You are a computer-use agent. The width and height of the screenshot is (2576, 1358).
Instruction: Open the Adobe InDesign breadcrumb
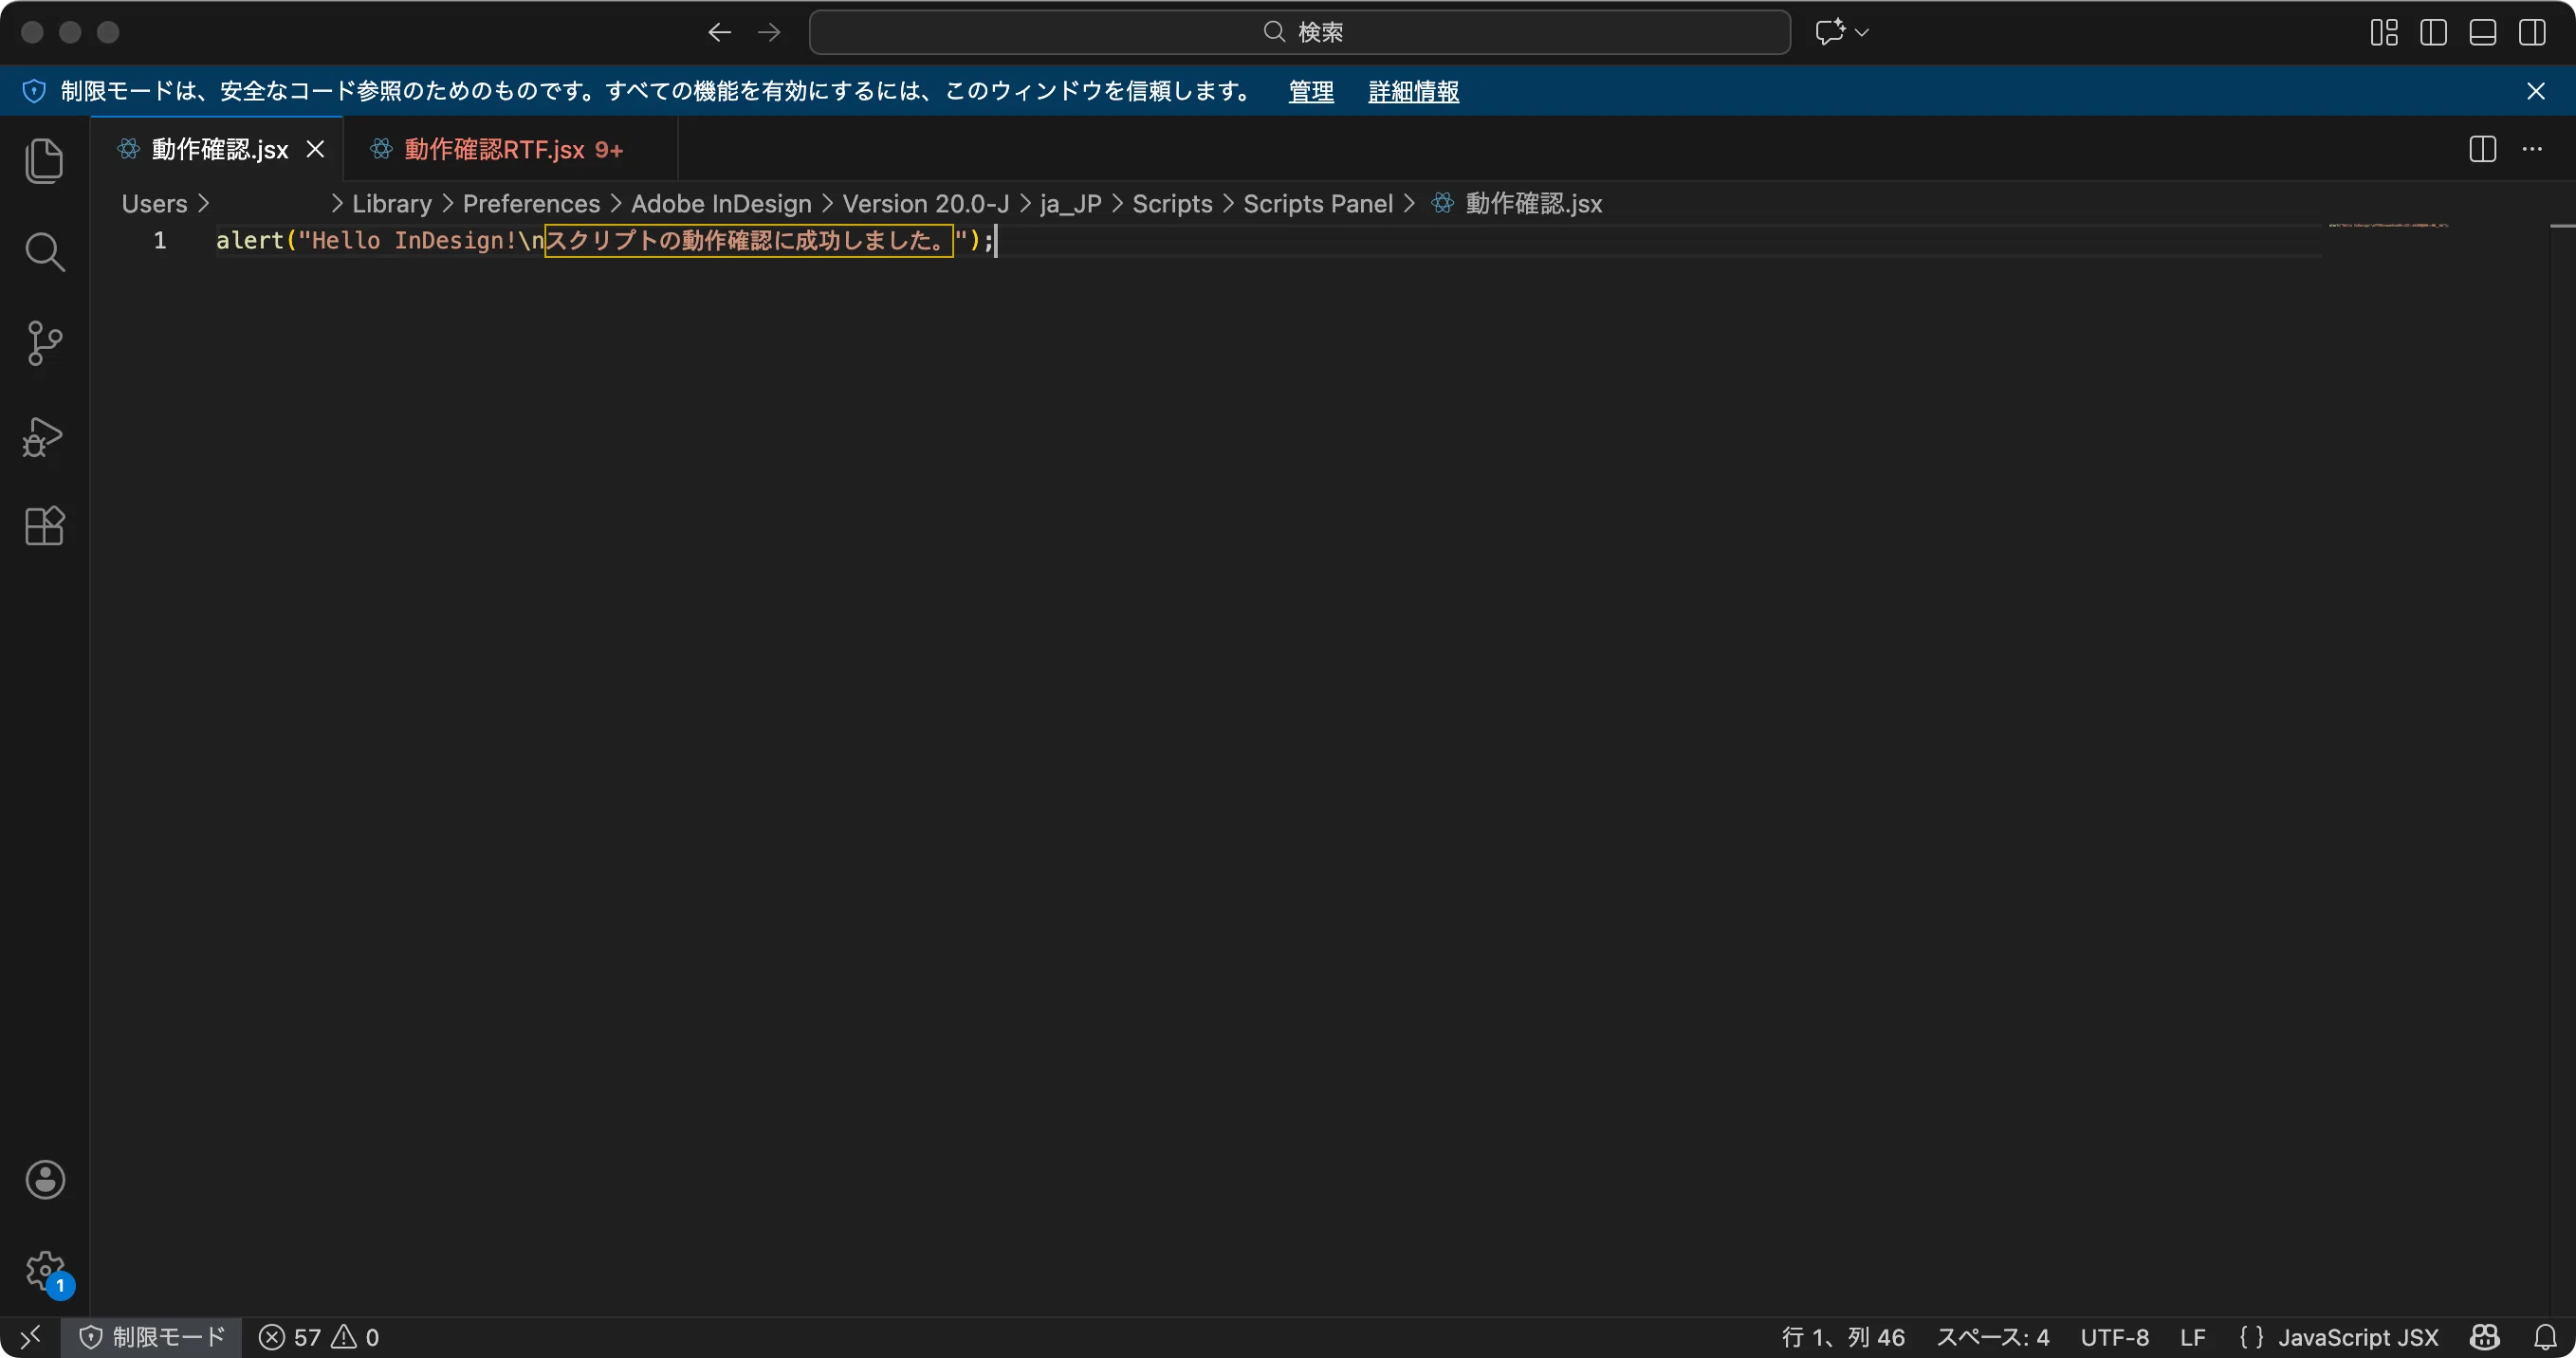(x=721, y=204)
